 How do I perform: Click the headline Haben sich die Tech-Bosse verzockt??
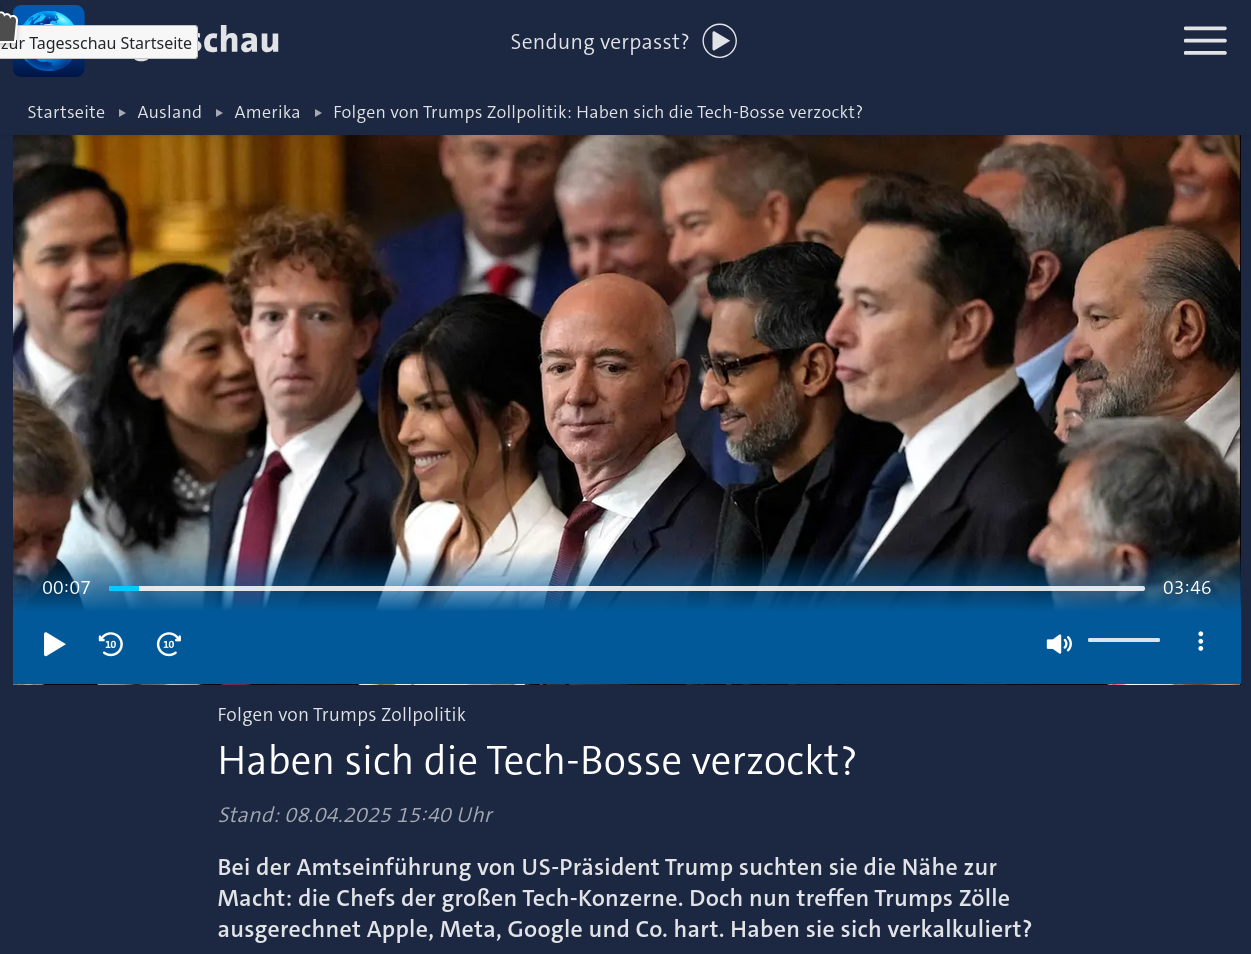pos(537,761)
